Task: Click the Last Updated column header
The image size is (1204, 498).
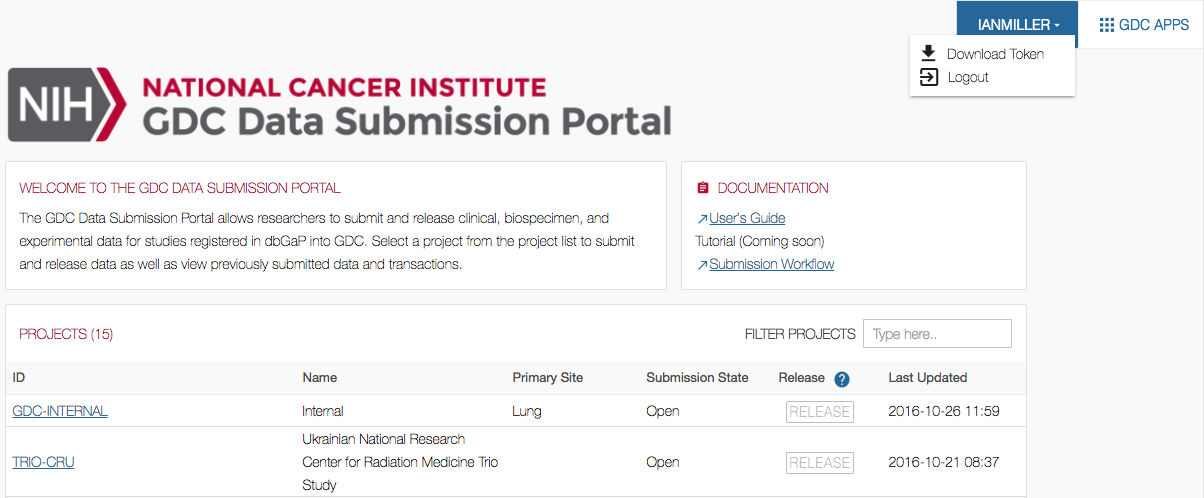Action: (x=927, y=378)
